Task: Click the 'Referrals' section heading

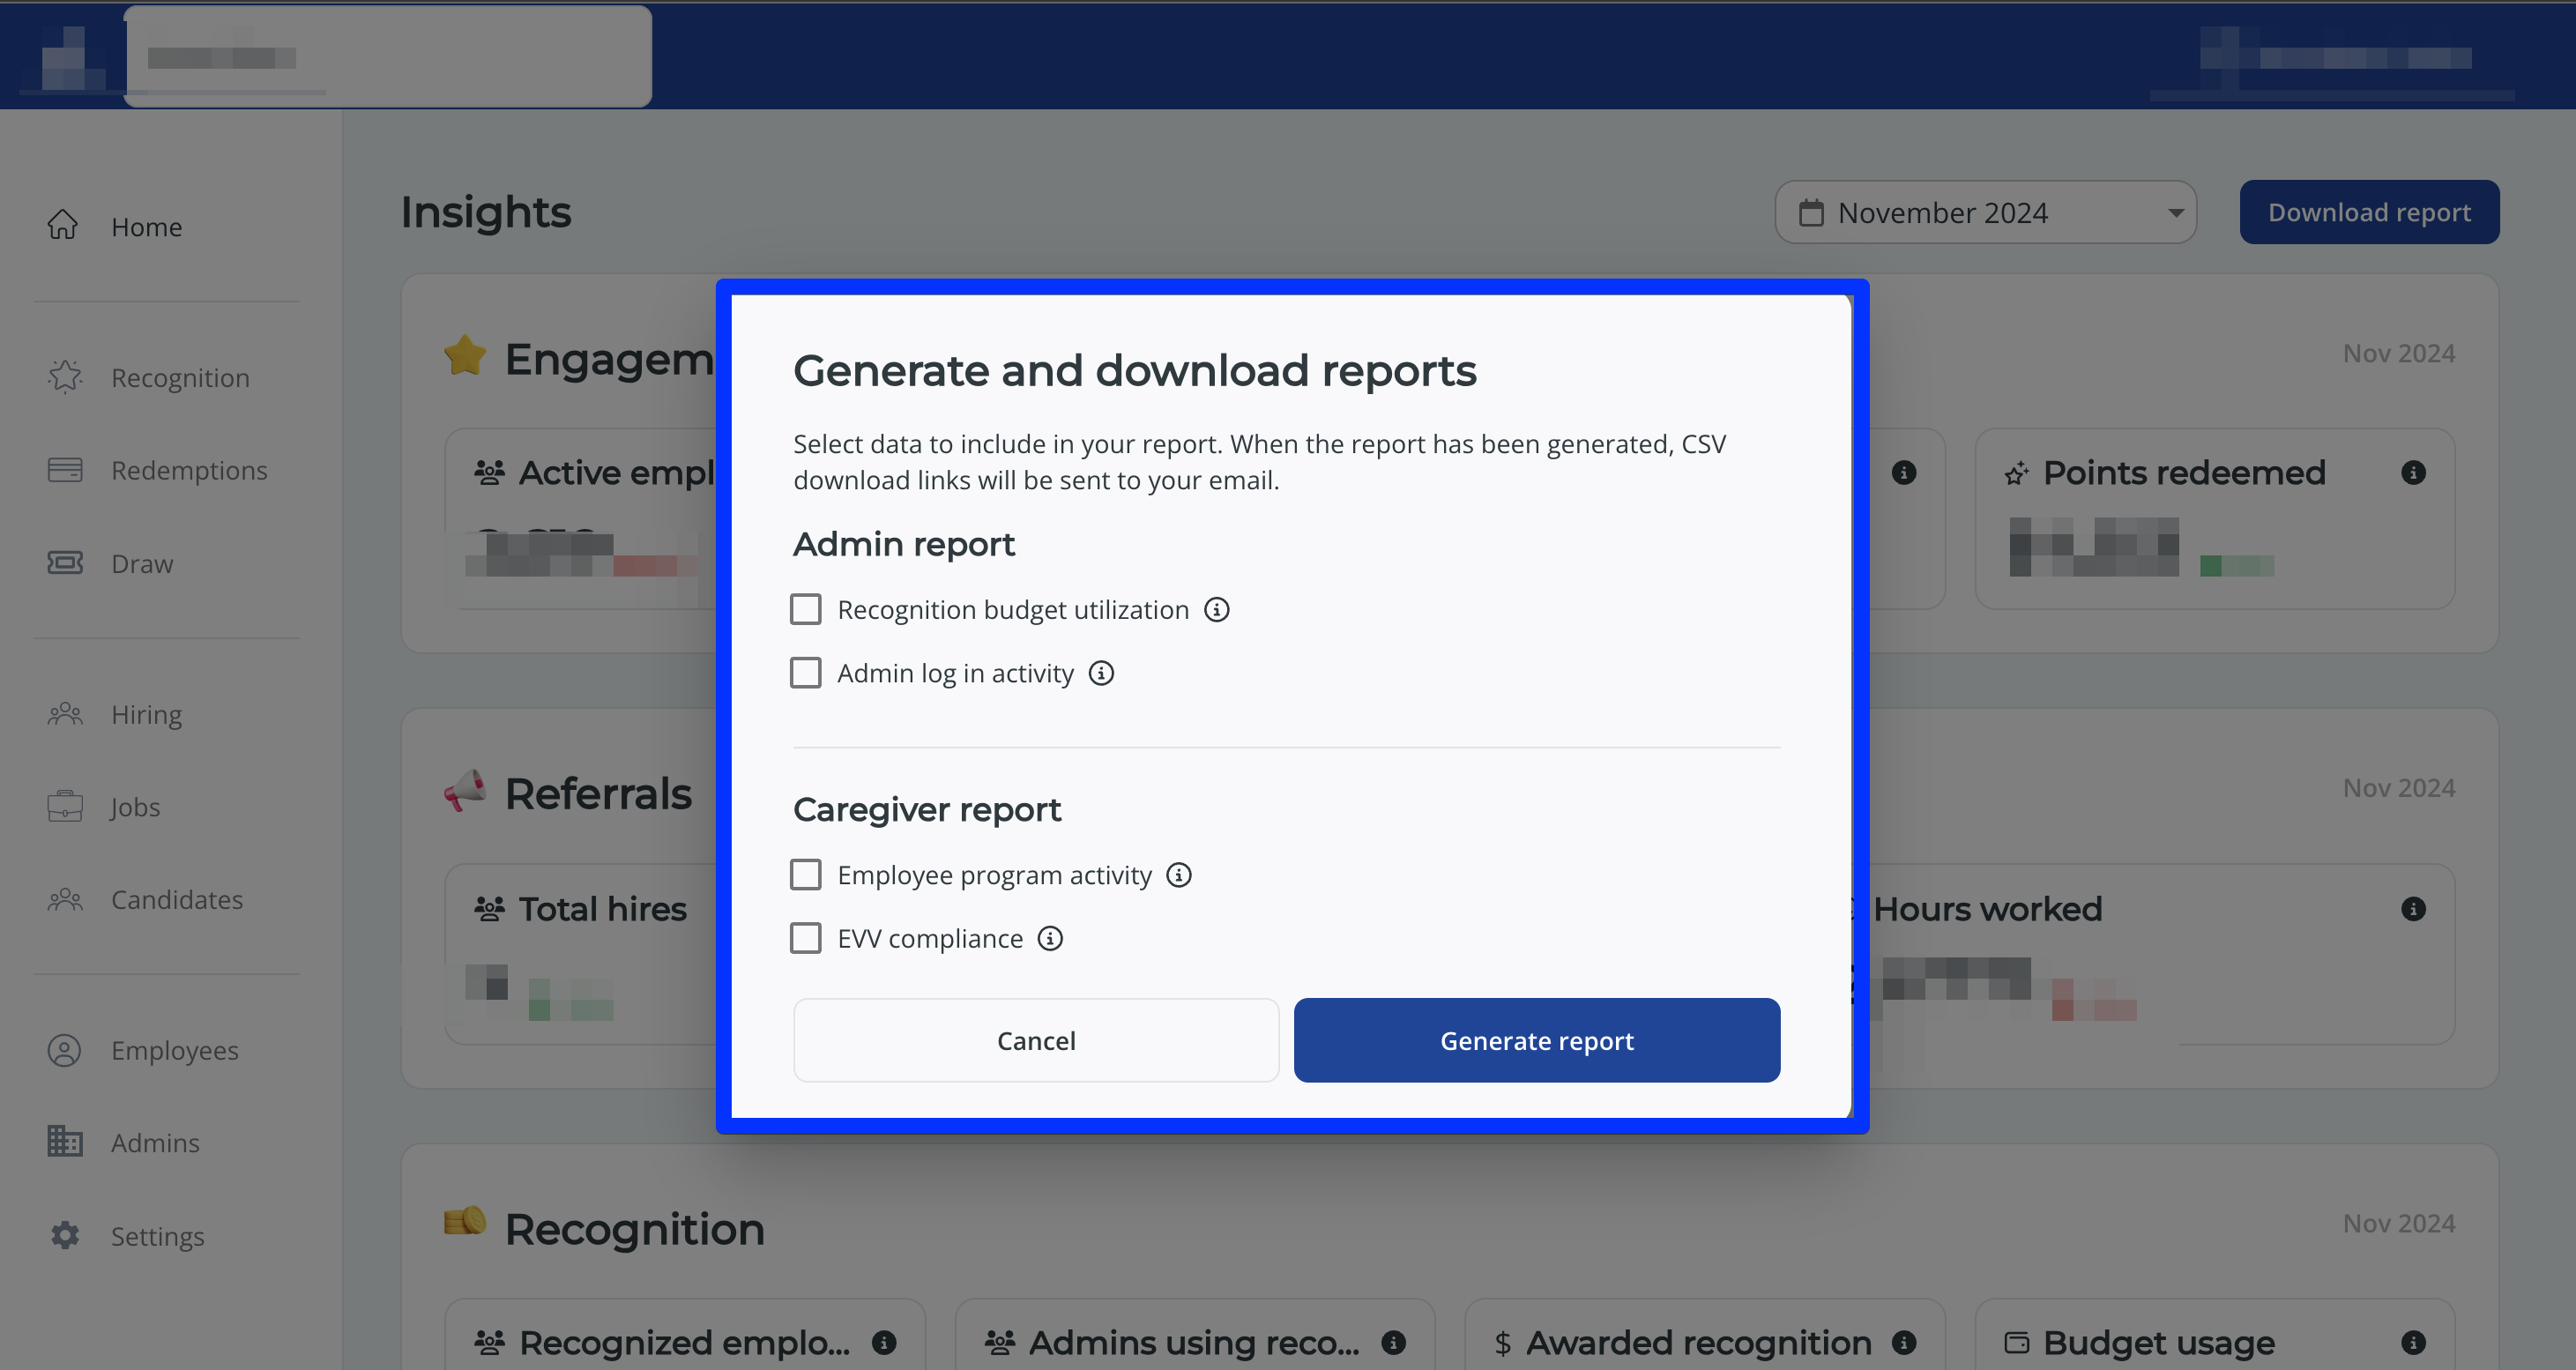Action: (x=598, y=793)
